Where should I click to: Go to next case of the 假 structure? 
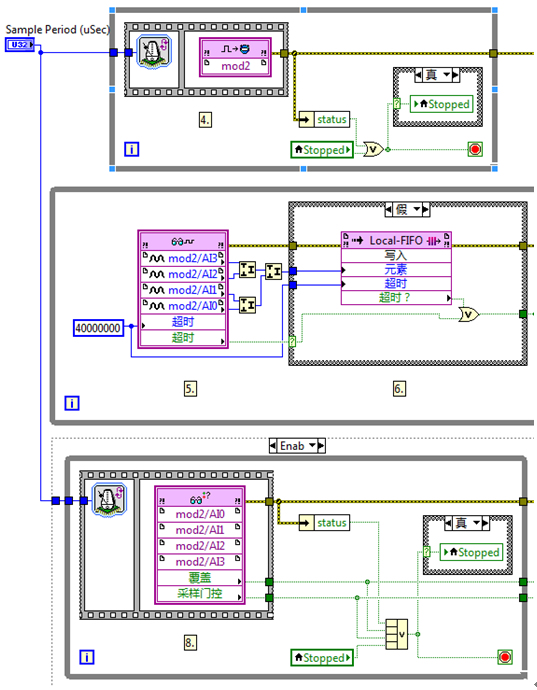coord(426,209)
